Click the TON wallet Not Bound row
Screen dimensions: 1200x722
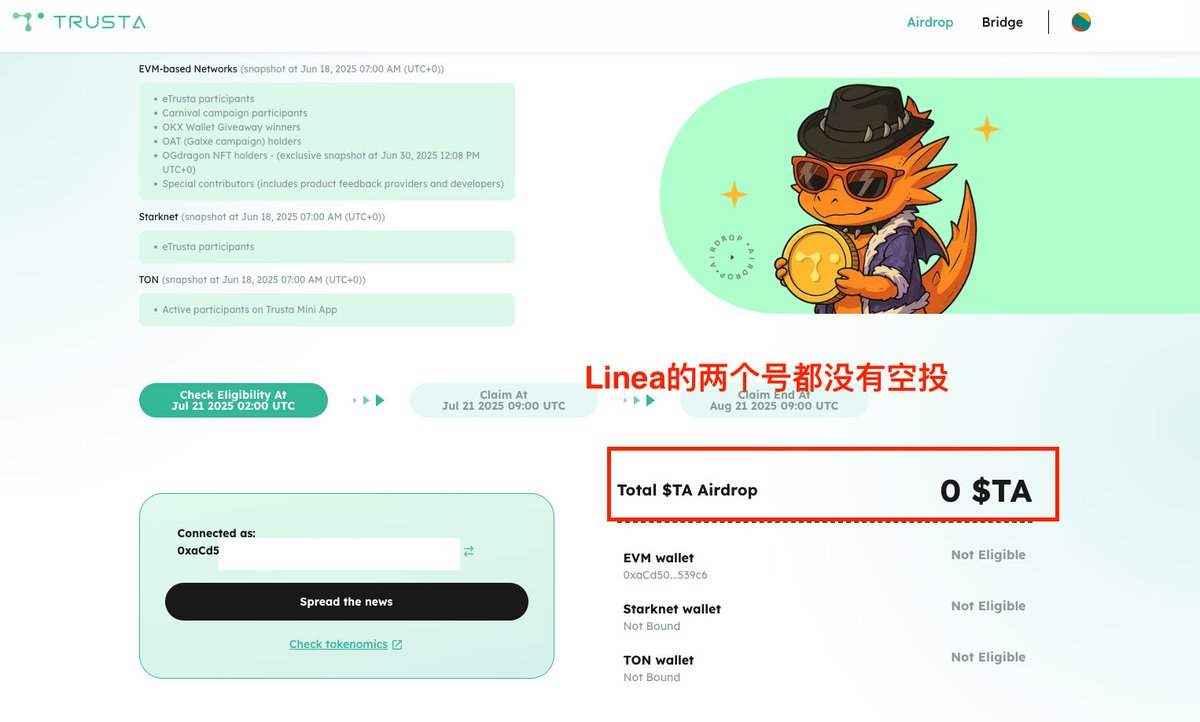[x=824, y=667]
